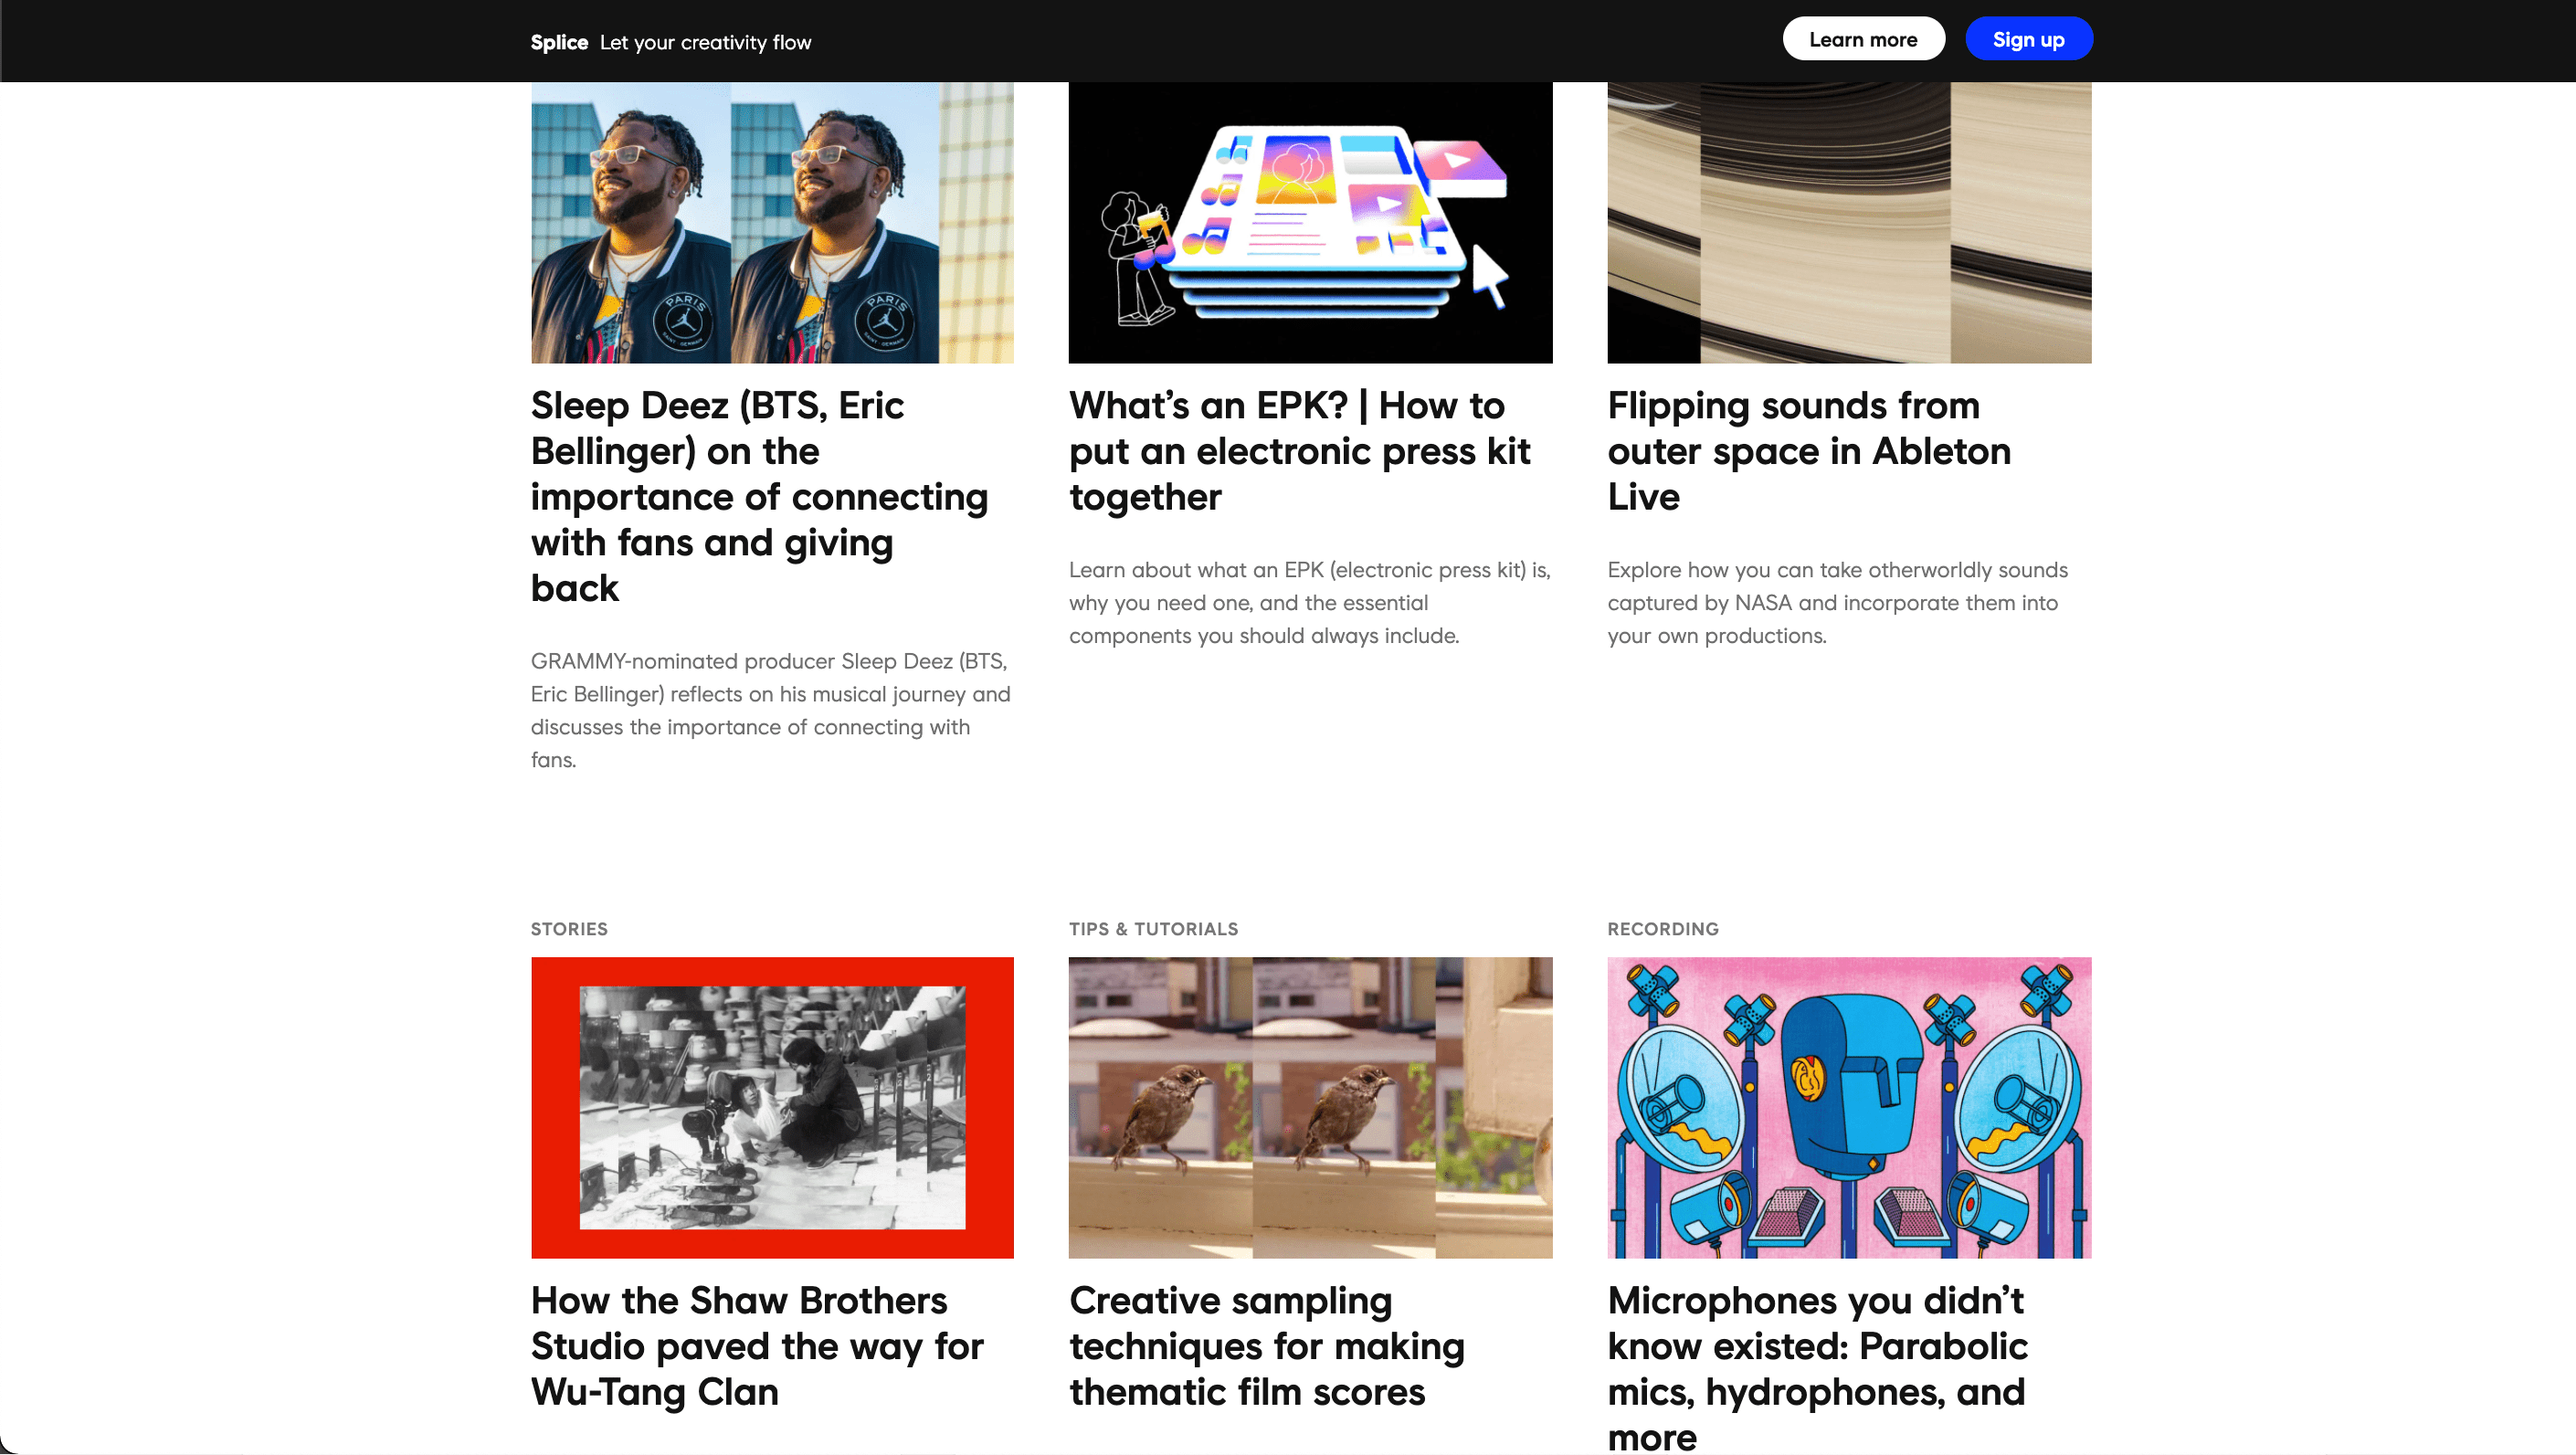Open the EPK illustration thumbnail
The width and height of the screenshot is (2576, 1455).
pos(1310,222)
